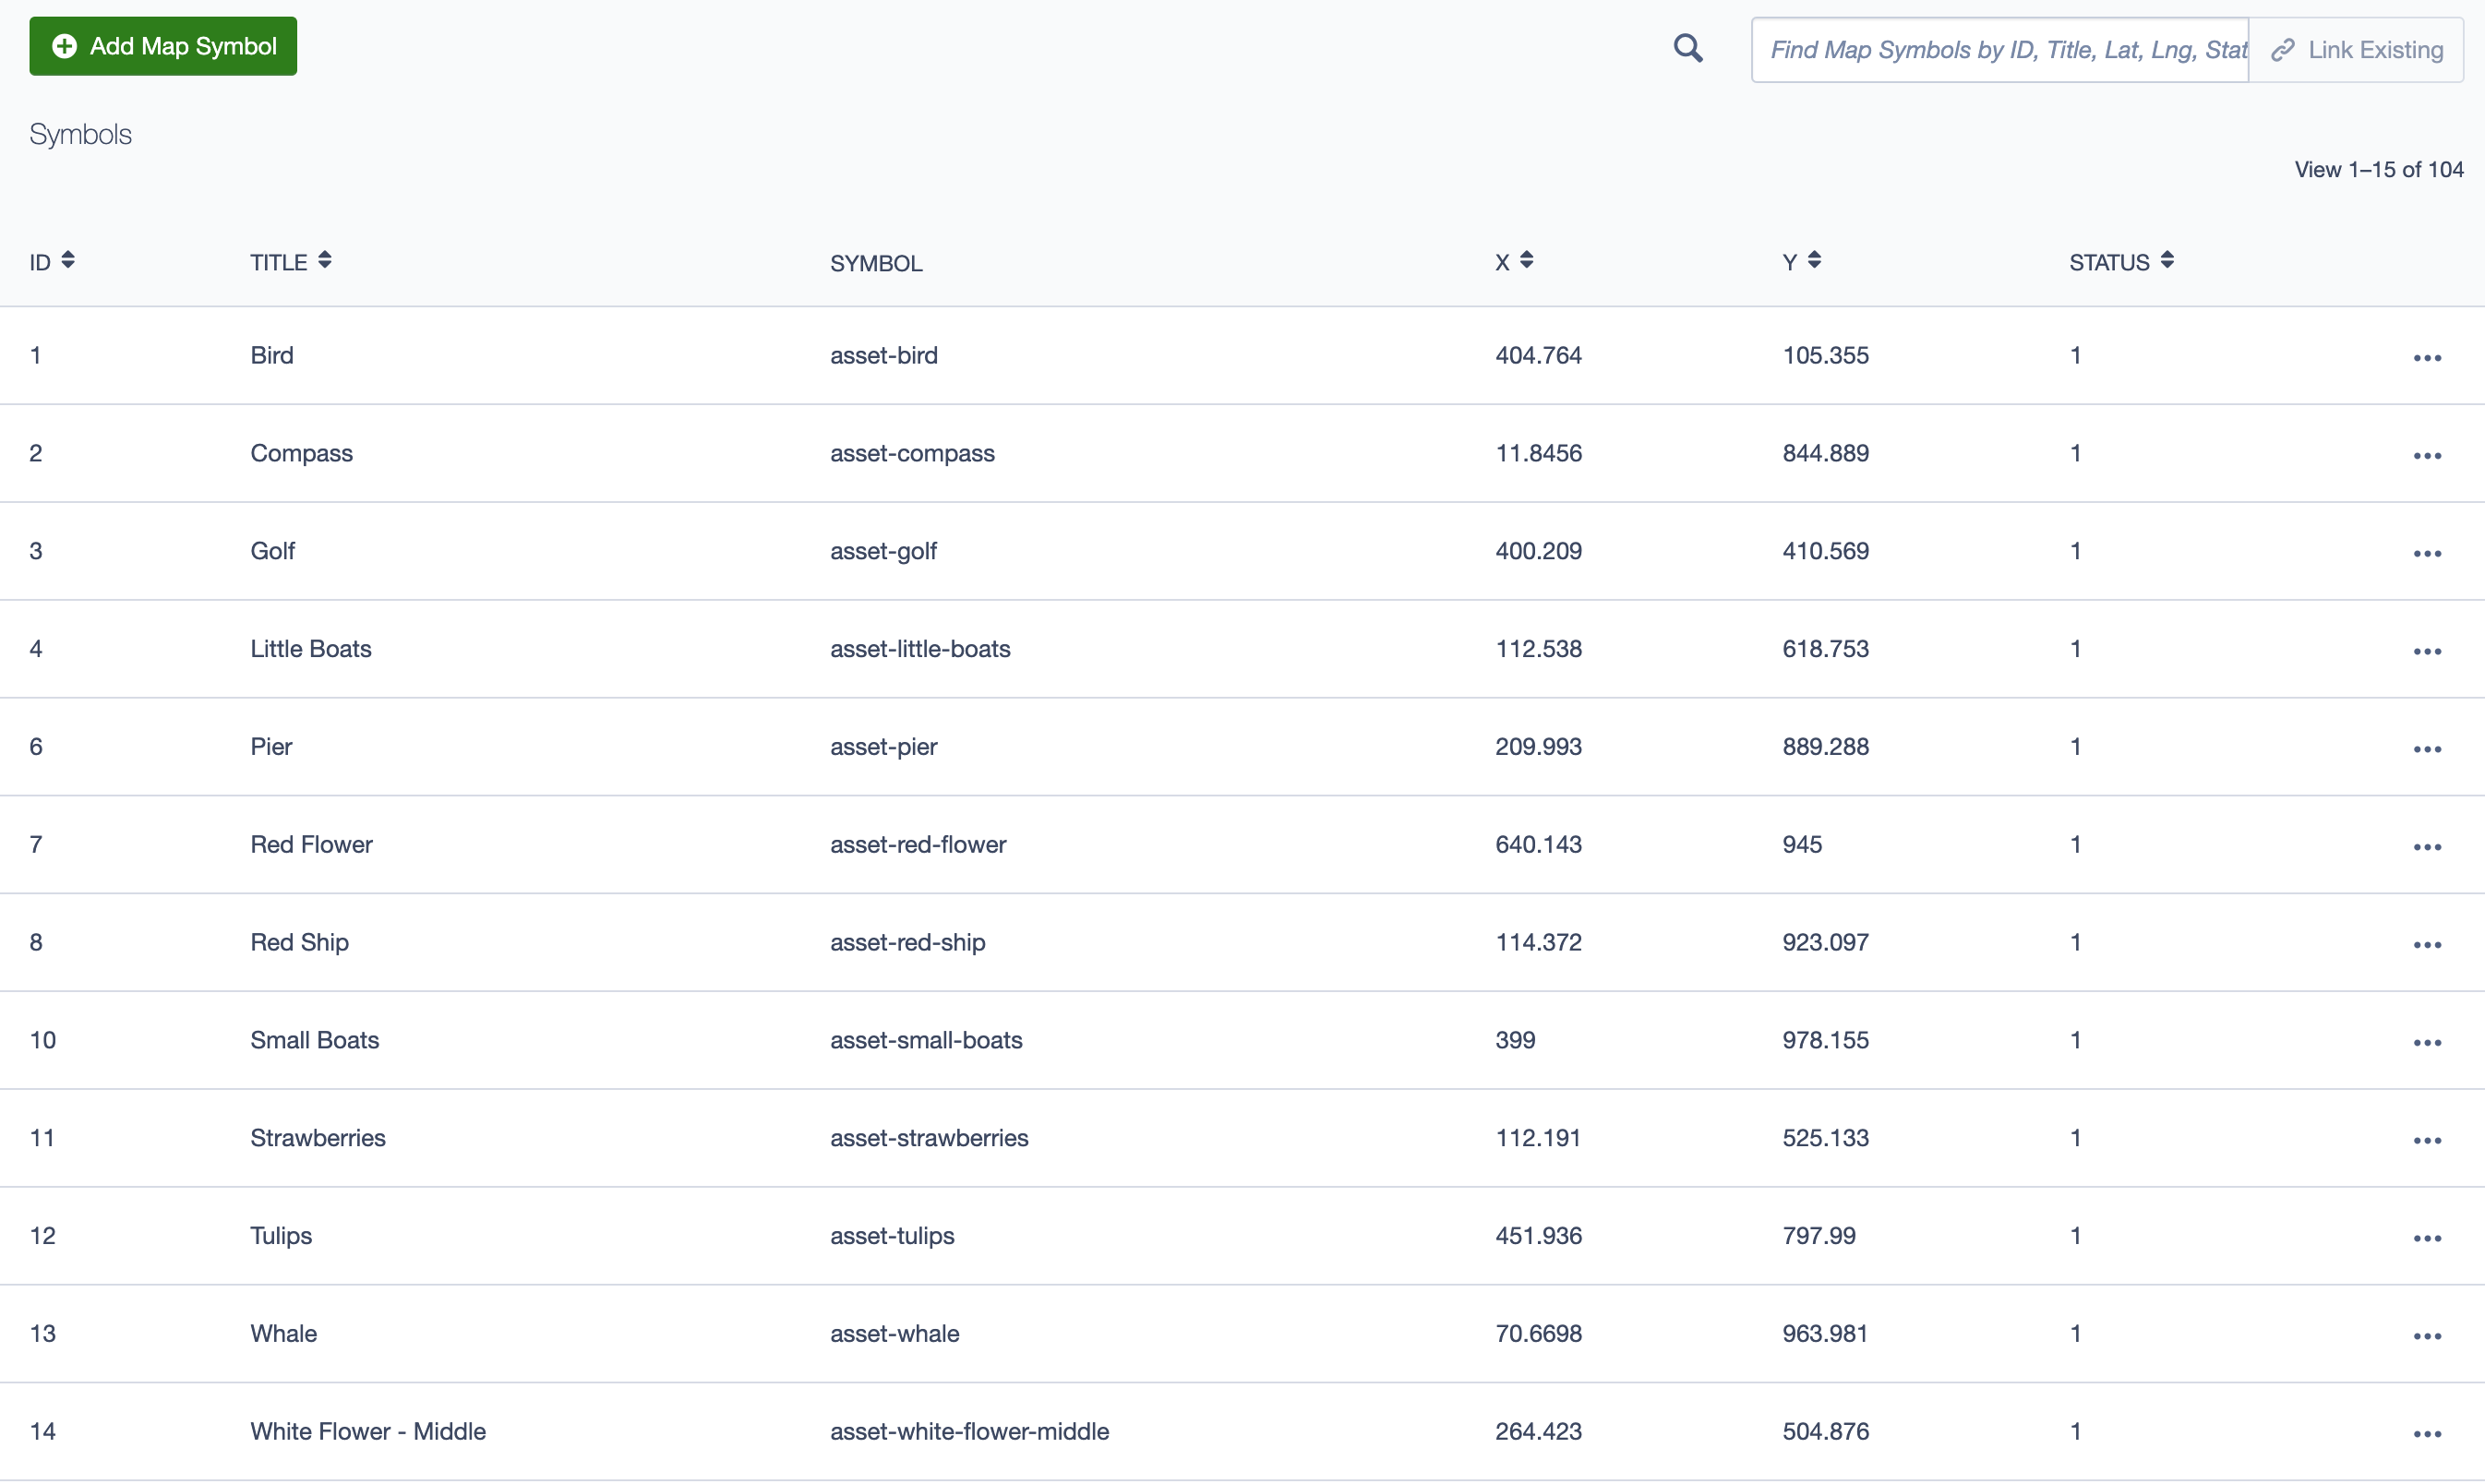Click the plus icon on Add Map Symbol

pyautogui.click(x=64, y=46)
